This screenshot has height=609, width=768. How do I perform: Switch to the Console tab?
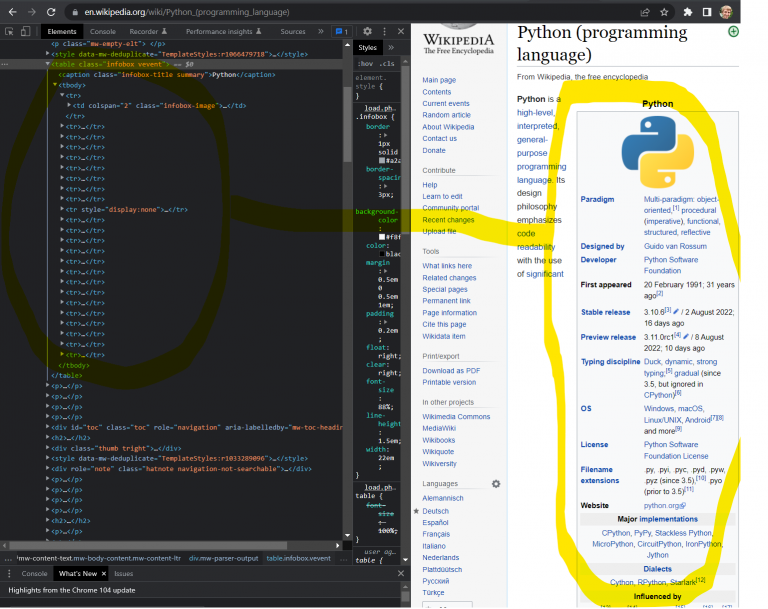click(103, 31)
